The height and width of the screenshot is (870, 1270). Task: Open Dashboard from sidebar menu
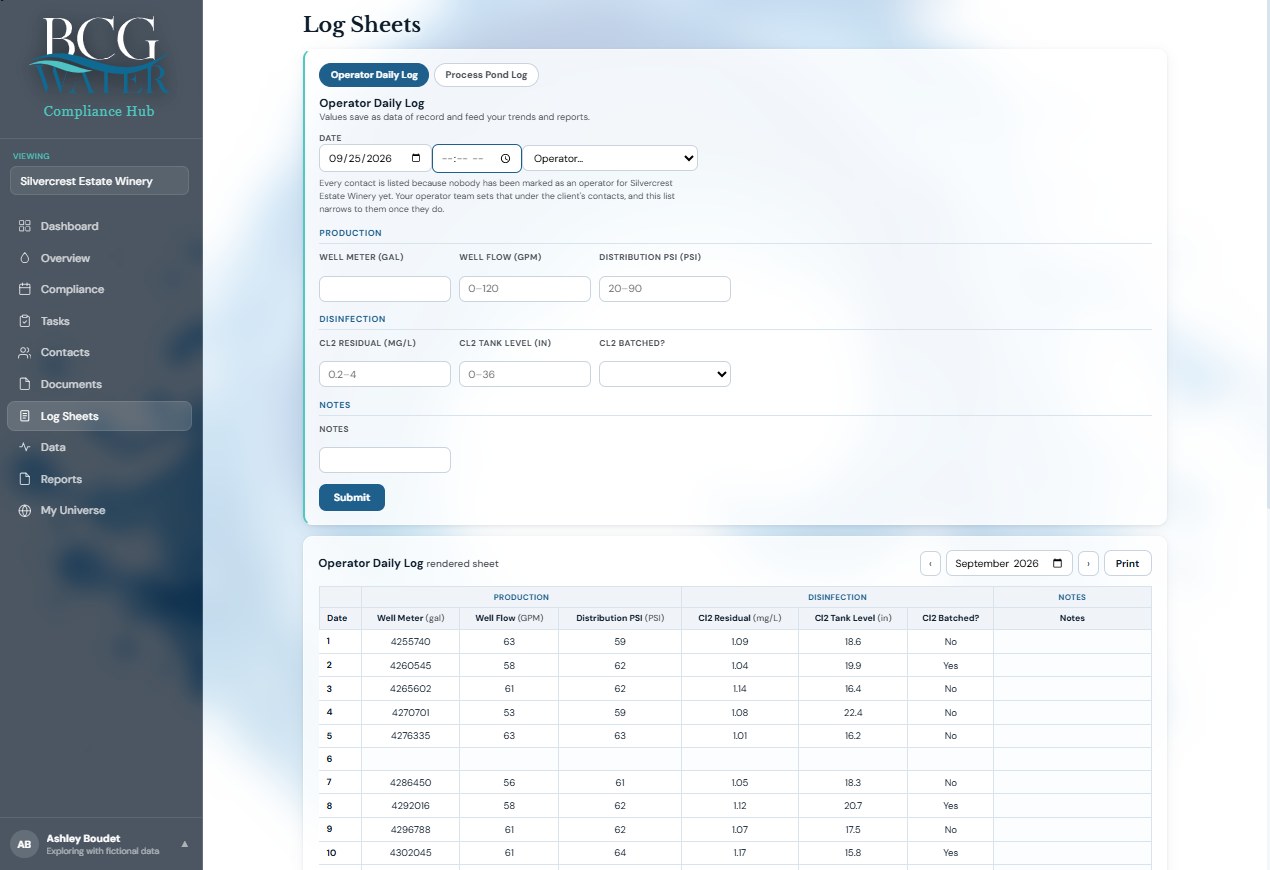pos(99,226)
